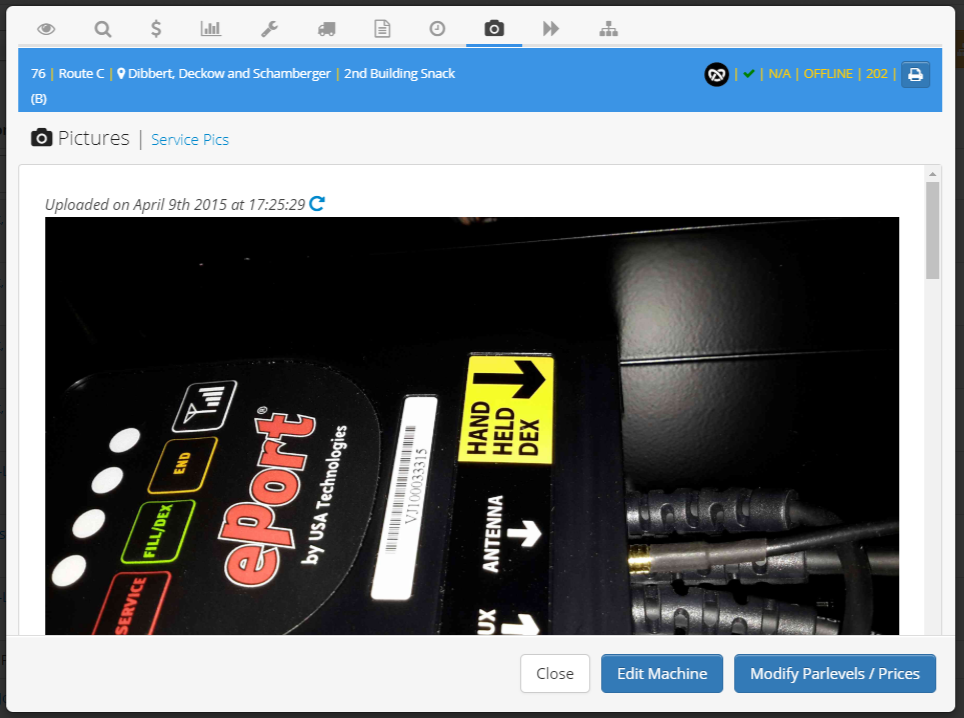
Task: Click Dibbert, Deckow and Schamberger location
Action: coord(229,74)
